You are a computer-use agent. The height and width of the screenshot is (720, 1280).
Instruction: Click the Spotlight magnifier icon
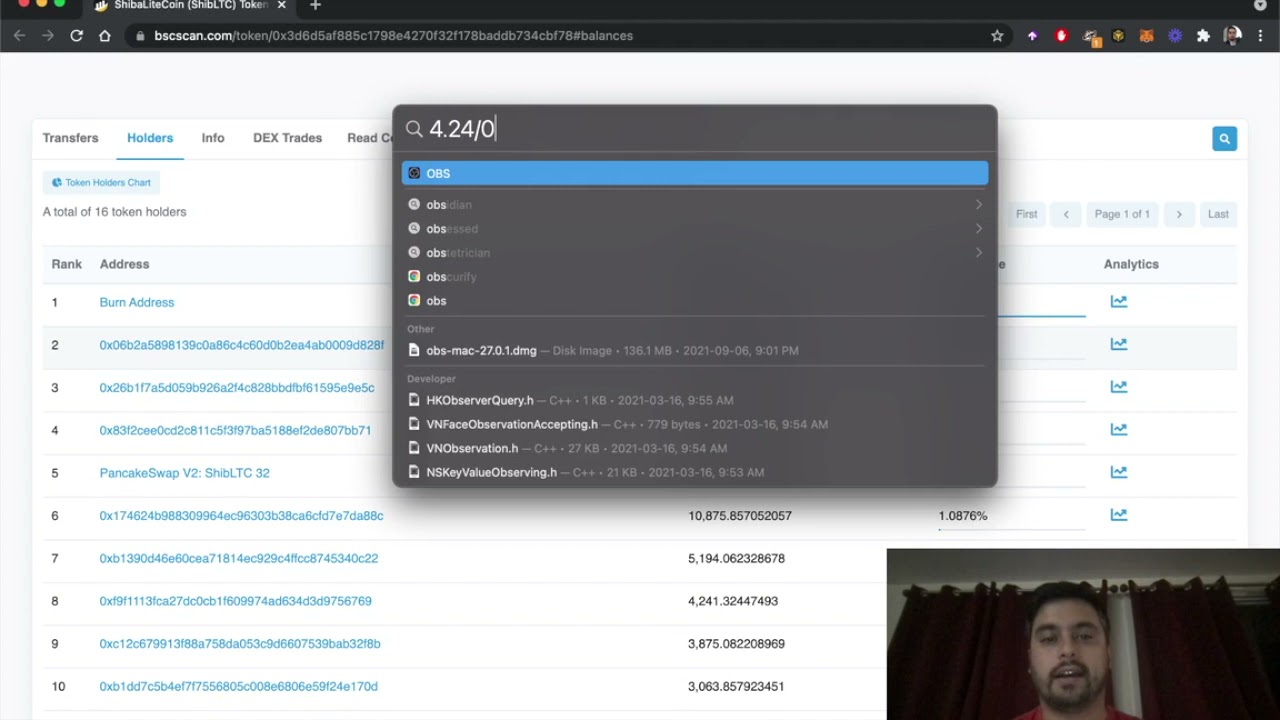click(x=414, y=129)
